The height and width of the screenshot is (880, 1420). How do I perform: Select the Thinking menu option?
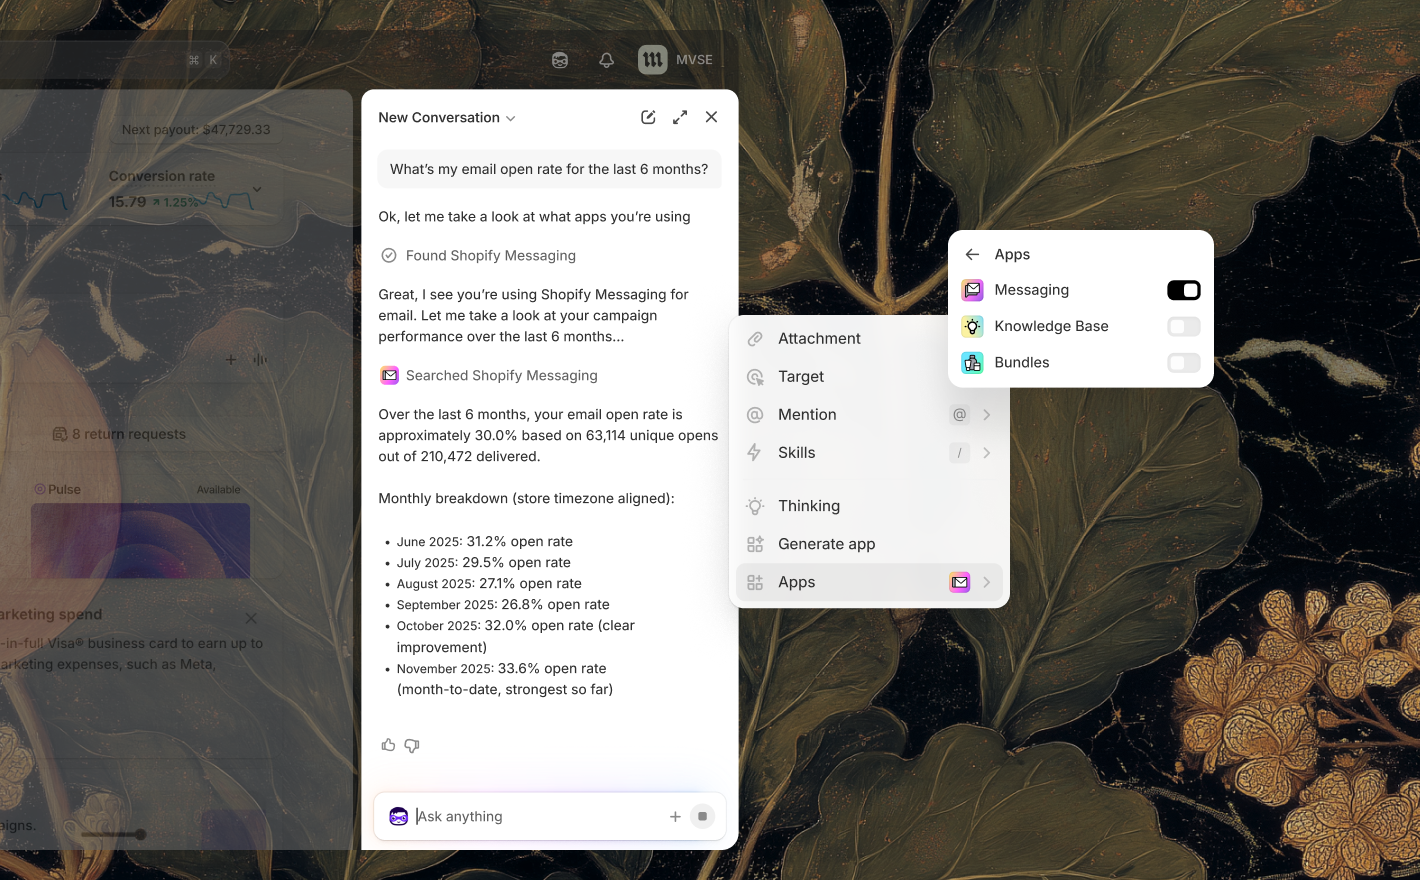click(x=808, y=506)
